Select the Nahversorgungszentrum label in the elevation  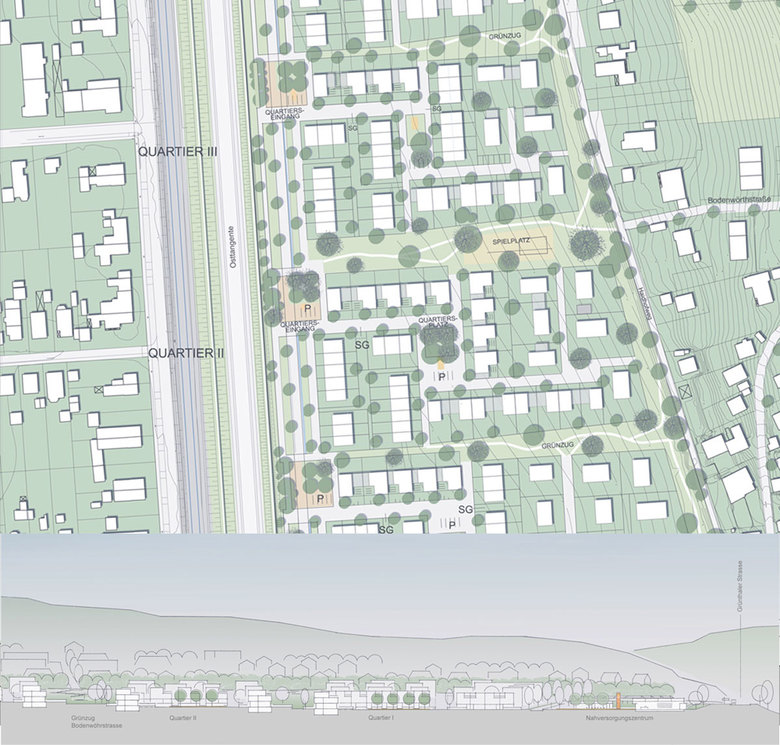[621, 718]
